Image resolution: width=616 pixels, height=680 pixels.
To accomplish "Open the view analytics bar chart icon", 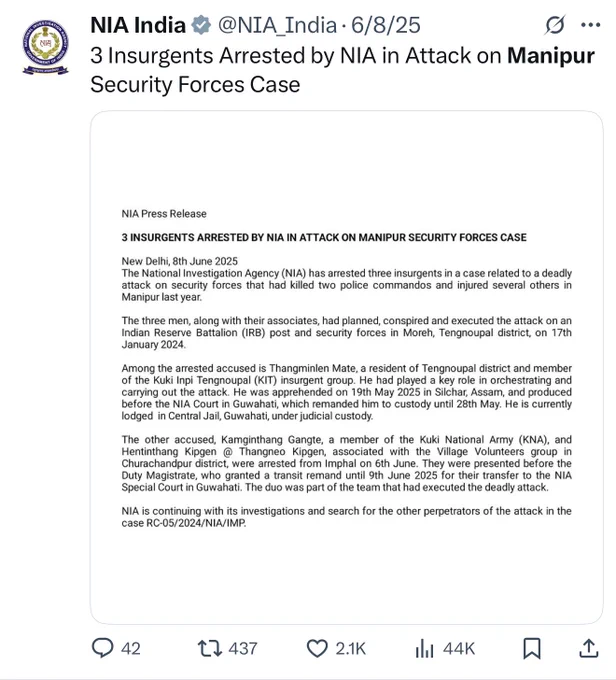I will pos(424,649).
